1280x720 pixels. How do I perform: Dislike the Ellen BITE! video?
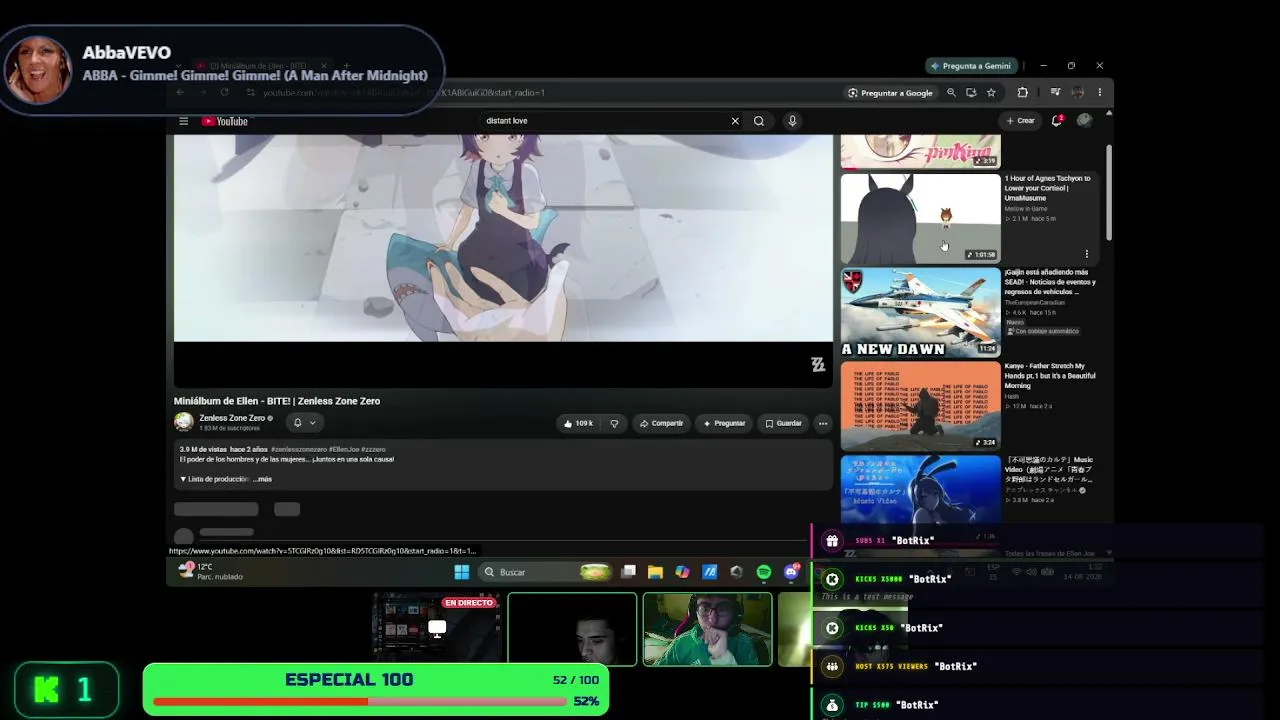click(614, 423)
